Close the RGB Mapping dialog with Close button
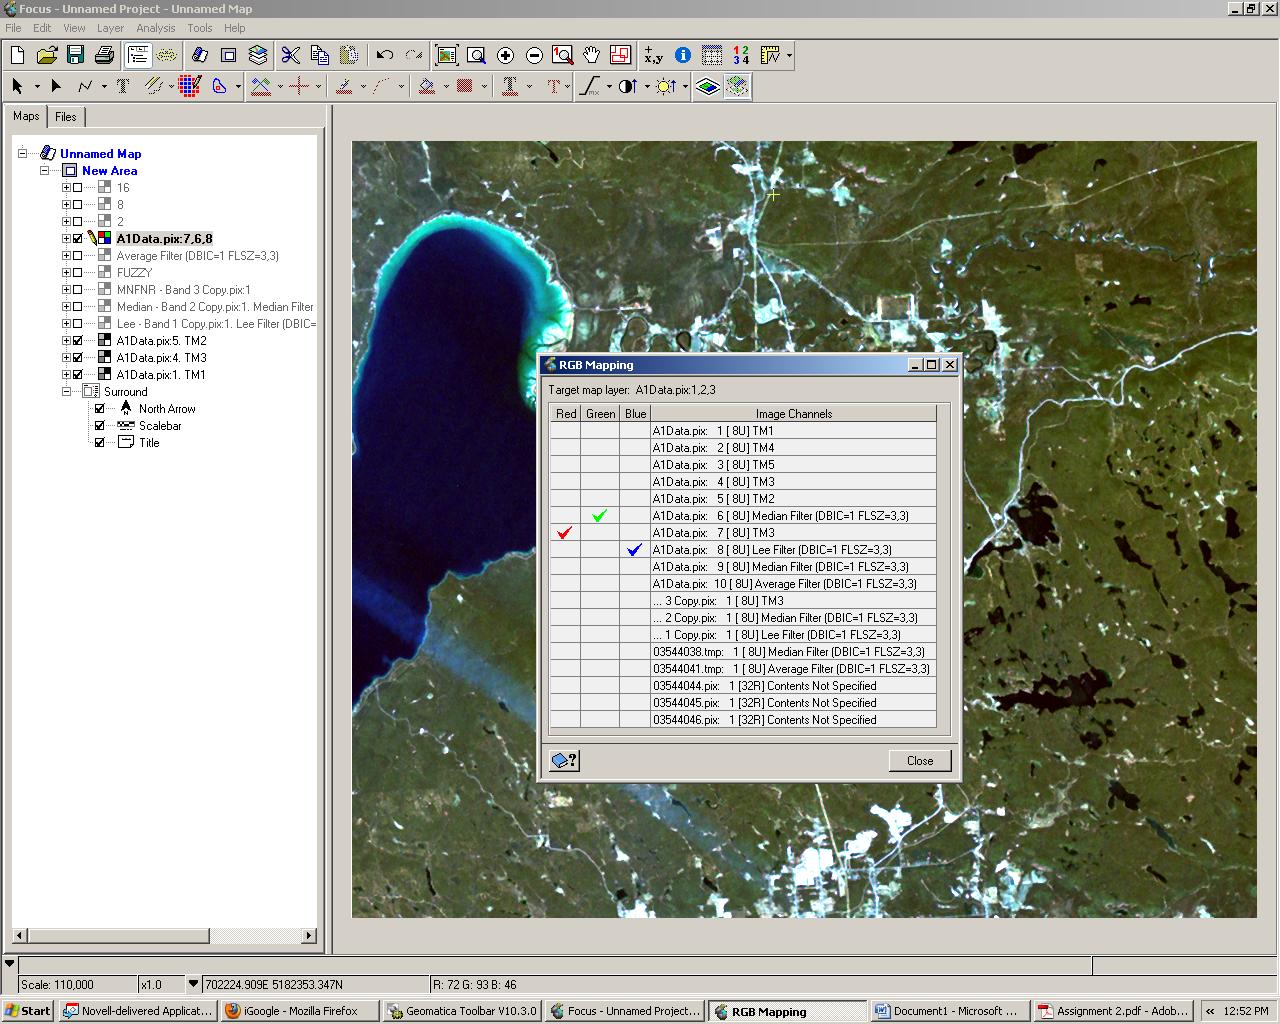 [x=919, y=761]
